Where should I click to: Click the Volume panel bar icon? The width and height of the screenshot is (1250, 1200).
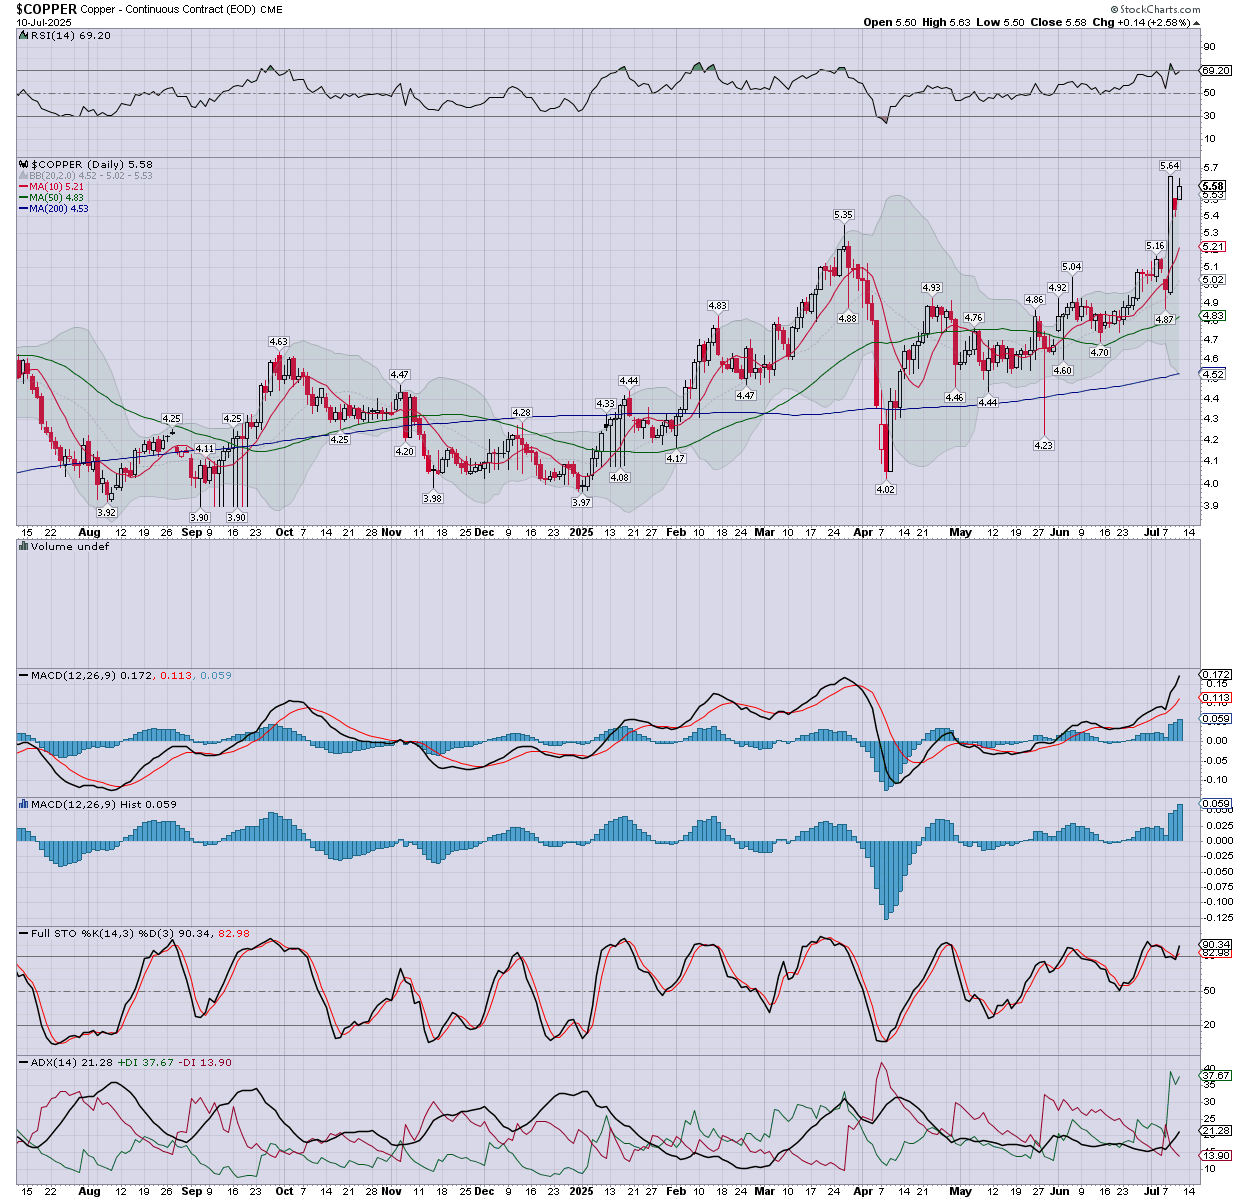coord(23,547)
